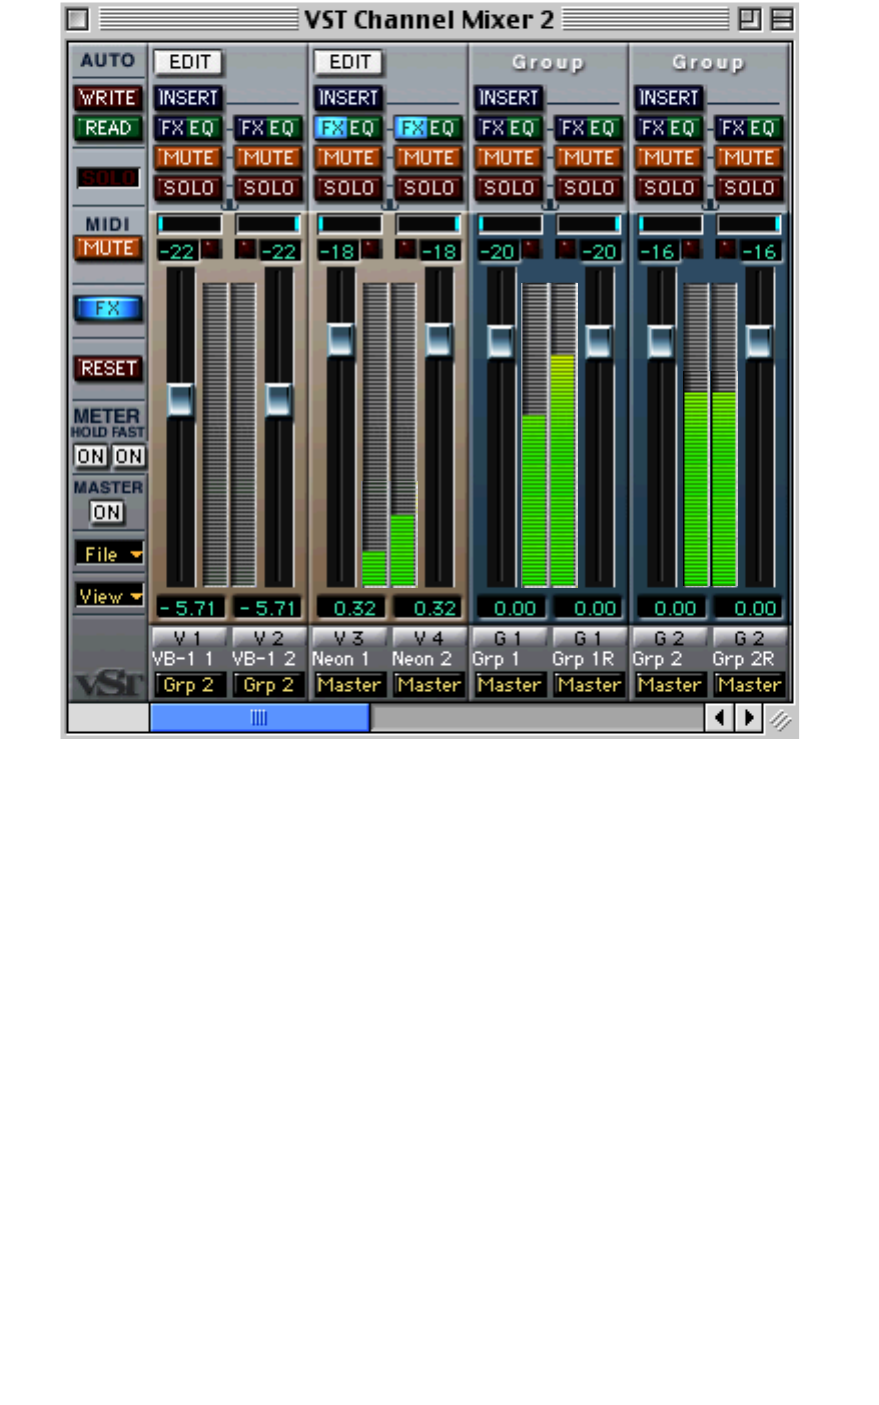Open FX sends for channel VB-1 2
This screenshot has height=1405, width=879.
249,128
